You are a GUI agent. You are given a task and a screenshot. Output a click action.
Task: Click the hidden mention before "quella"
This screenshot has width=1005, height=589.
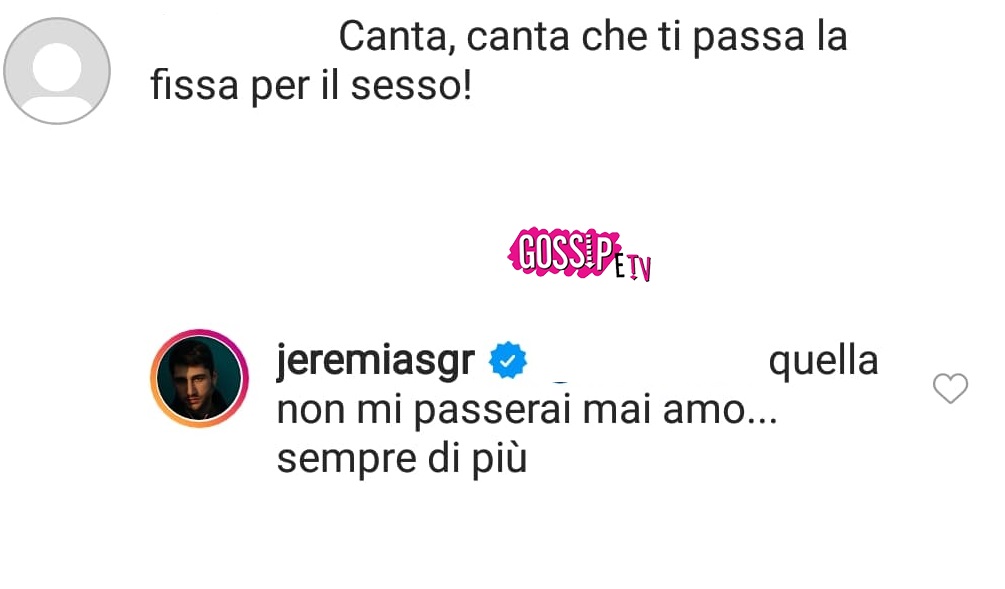pyautogui.click(x=647, y=362)
